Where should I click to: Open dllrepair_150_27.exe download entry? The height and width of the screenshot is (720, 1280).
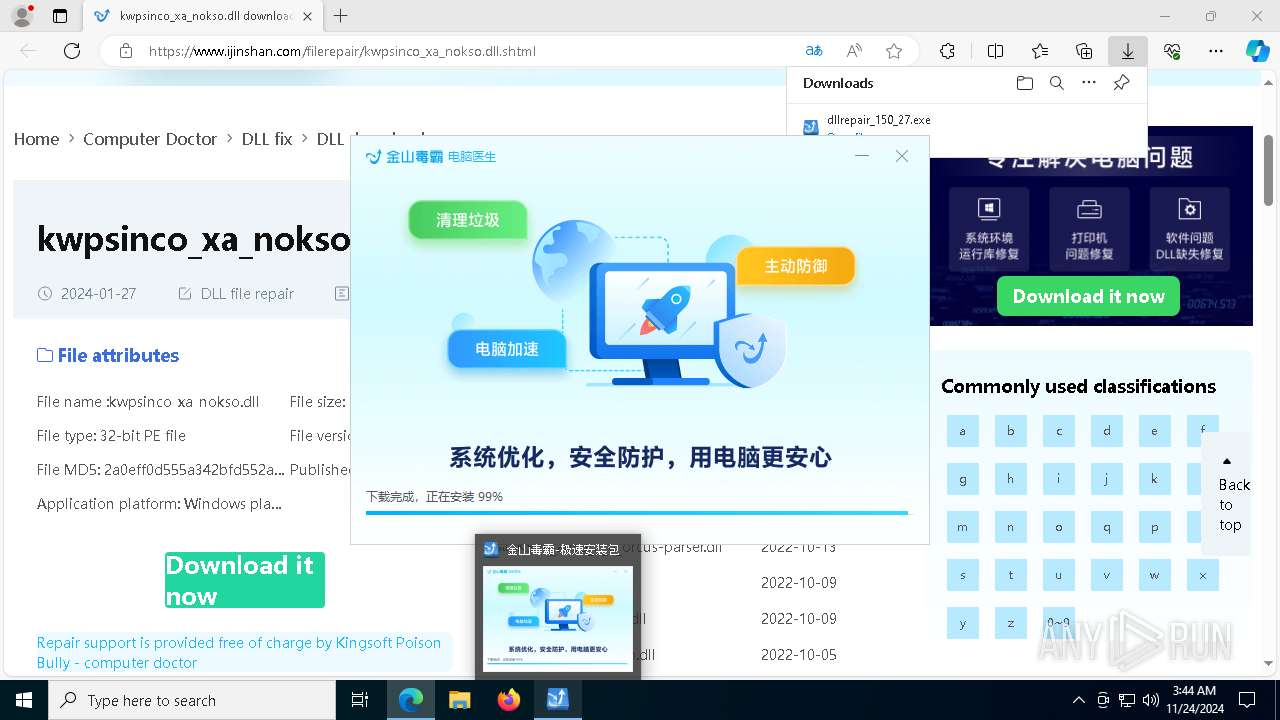[x=878, y=120]
